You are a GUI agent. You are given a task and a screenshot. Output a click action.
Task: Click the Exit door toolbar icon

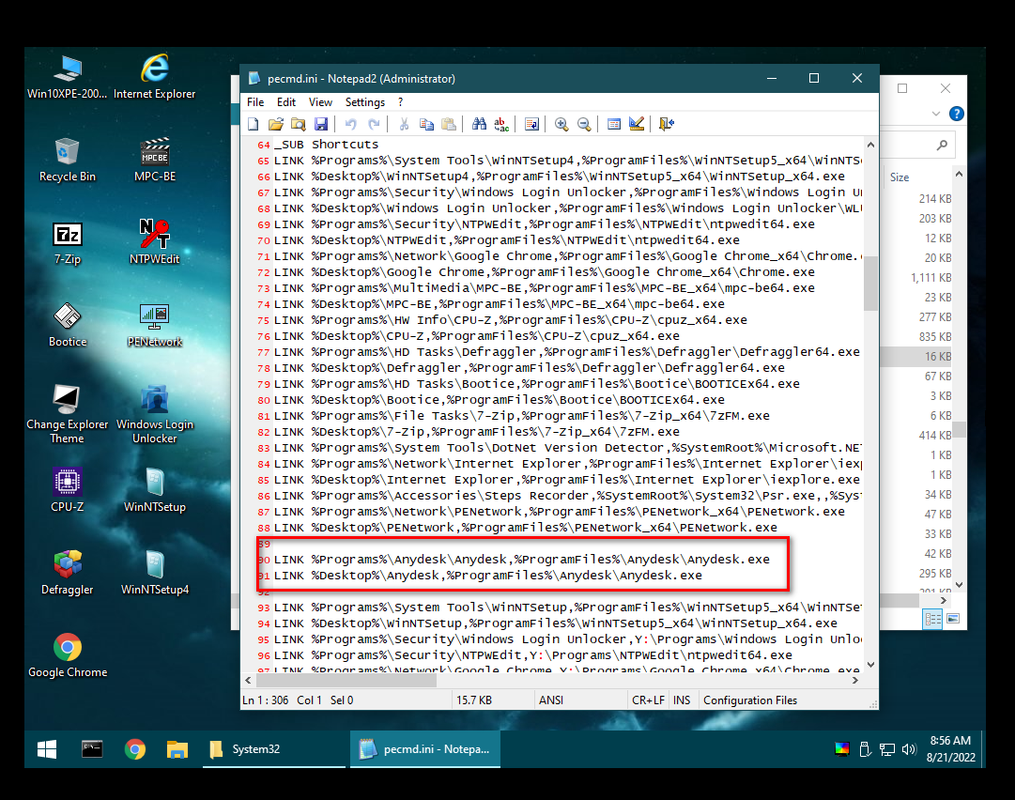point(666,124)
